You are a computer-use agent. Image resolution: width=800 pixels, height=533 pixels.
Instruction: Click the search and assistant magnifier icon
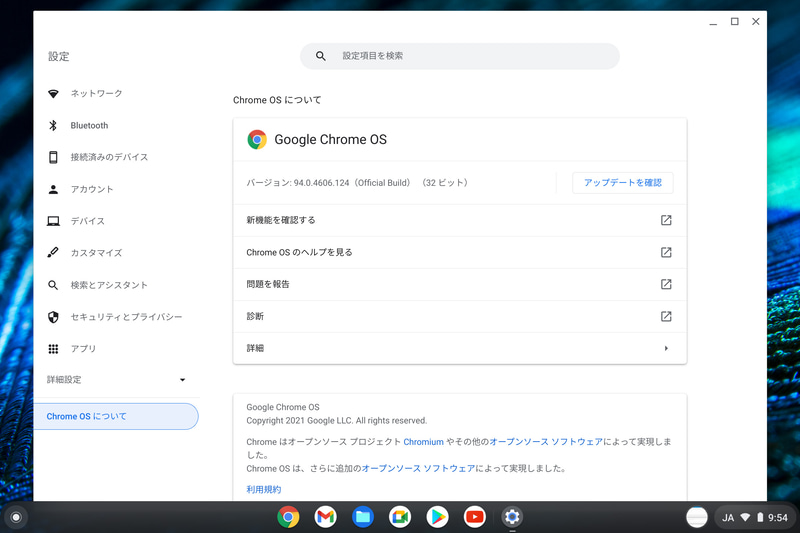pos(53,285)
